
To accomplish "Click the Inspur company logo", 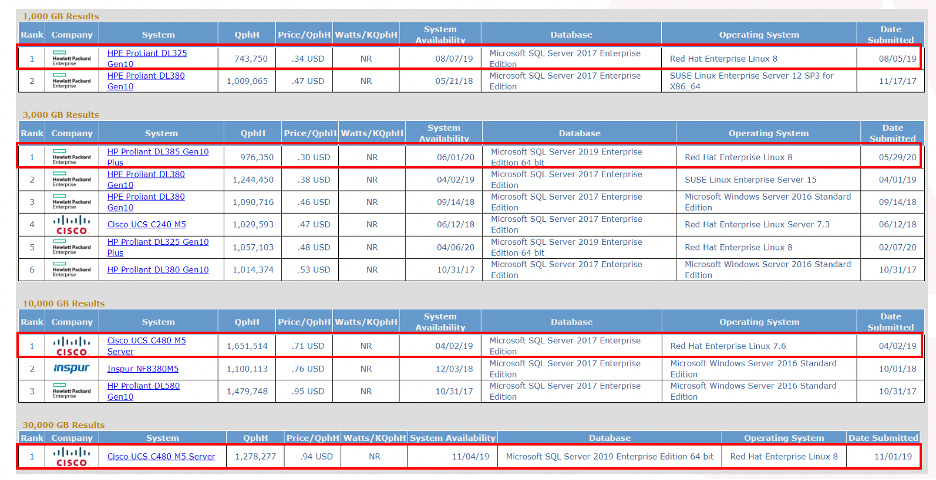I will [71, 368].
